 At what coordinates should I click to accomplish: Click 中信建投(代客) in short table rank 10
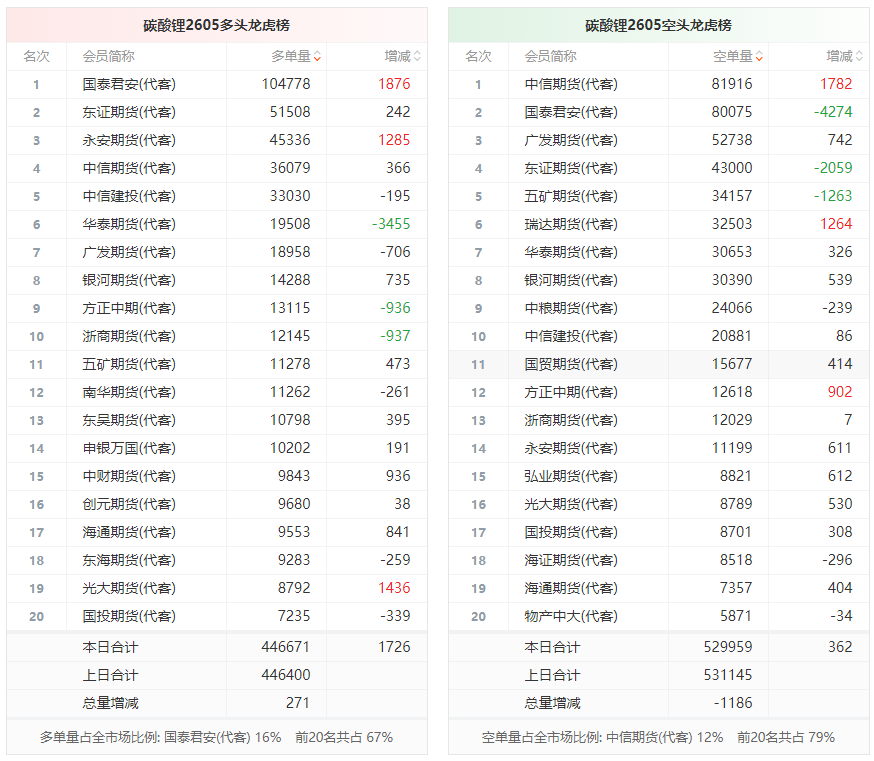point(571,336)
